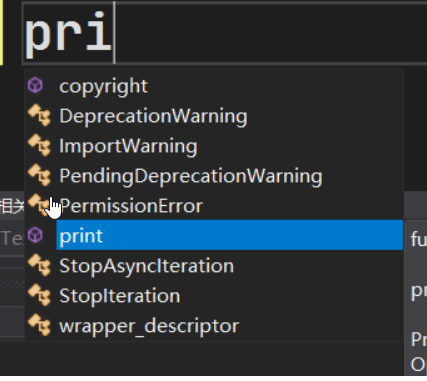The image size is (427, 381).
Task: Select PendingDeprecationWarning suggestion
Action: 213,176
